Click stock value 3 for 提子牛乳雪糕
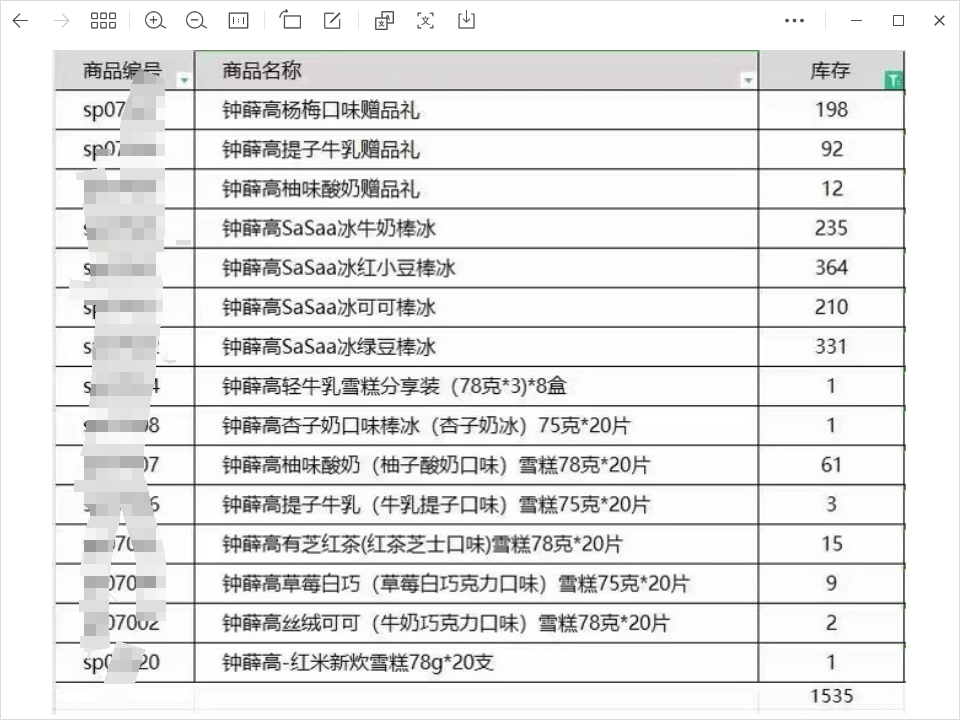 (831, 504)
